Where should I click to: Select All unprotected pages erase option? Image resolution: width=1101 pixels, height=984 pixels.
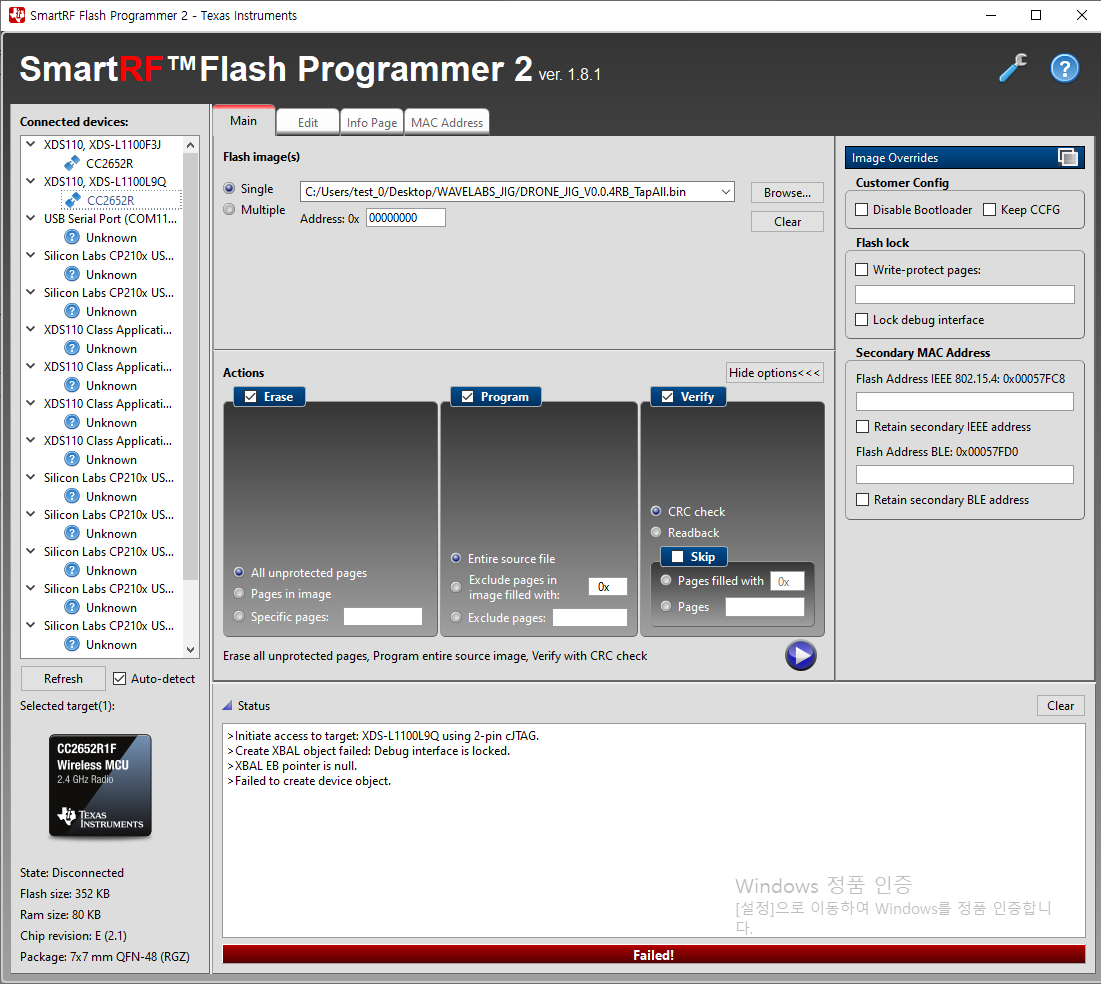click(x=239, y=572)
